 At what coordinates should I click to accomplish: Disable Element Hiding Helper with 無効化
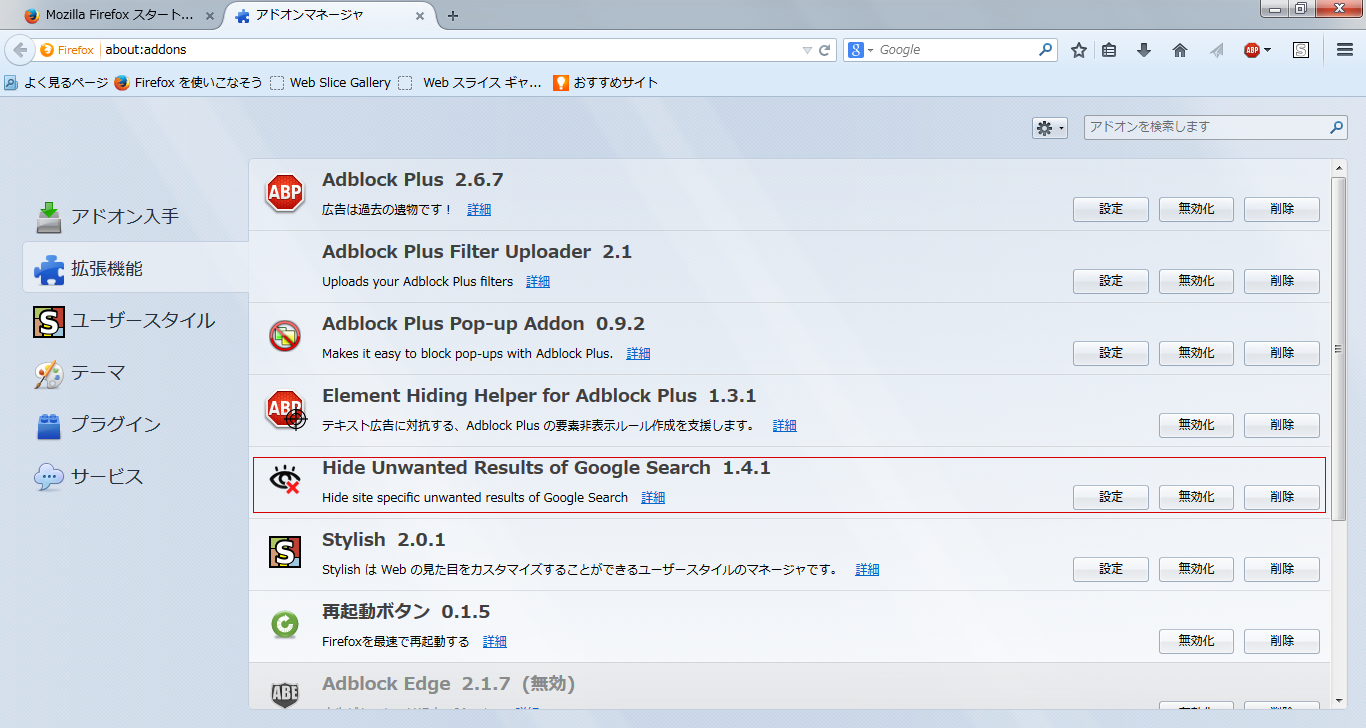pos(1196,425)
